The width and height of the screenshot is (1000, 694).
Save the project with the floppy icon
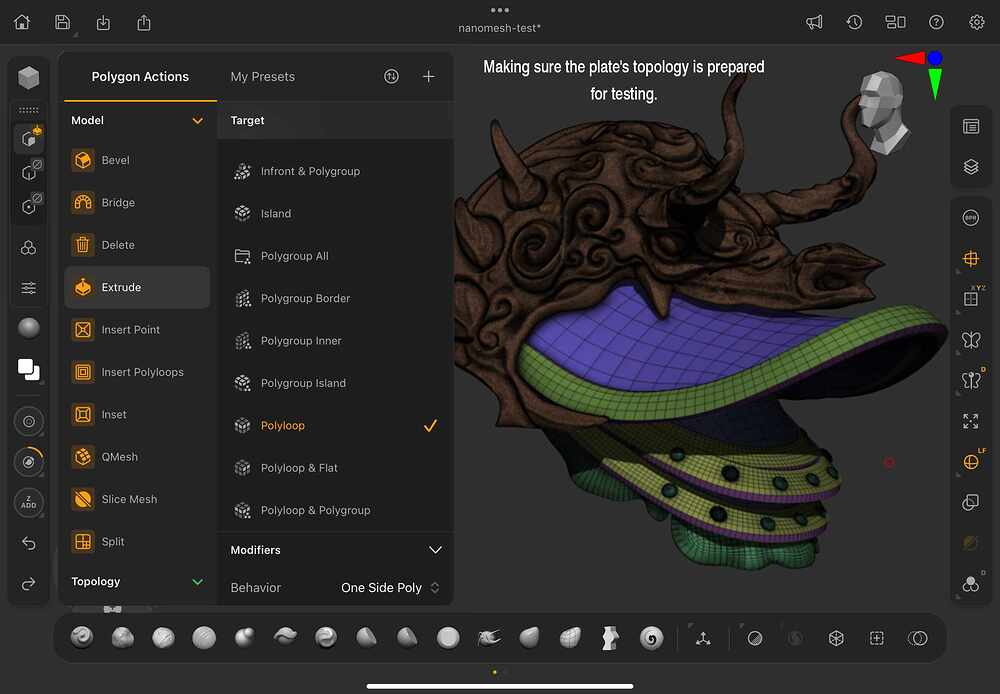pos(62,22)
